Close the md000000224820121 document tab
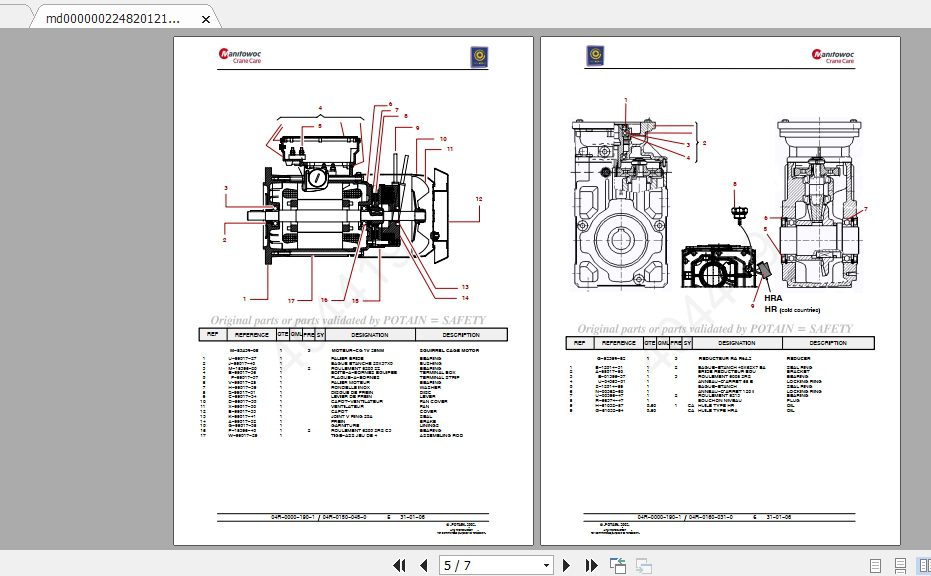Viewport: 931px width, 576px height. [205, 19]
